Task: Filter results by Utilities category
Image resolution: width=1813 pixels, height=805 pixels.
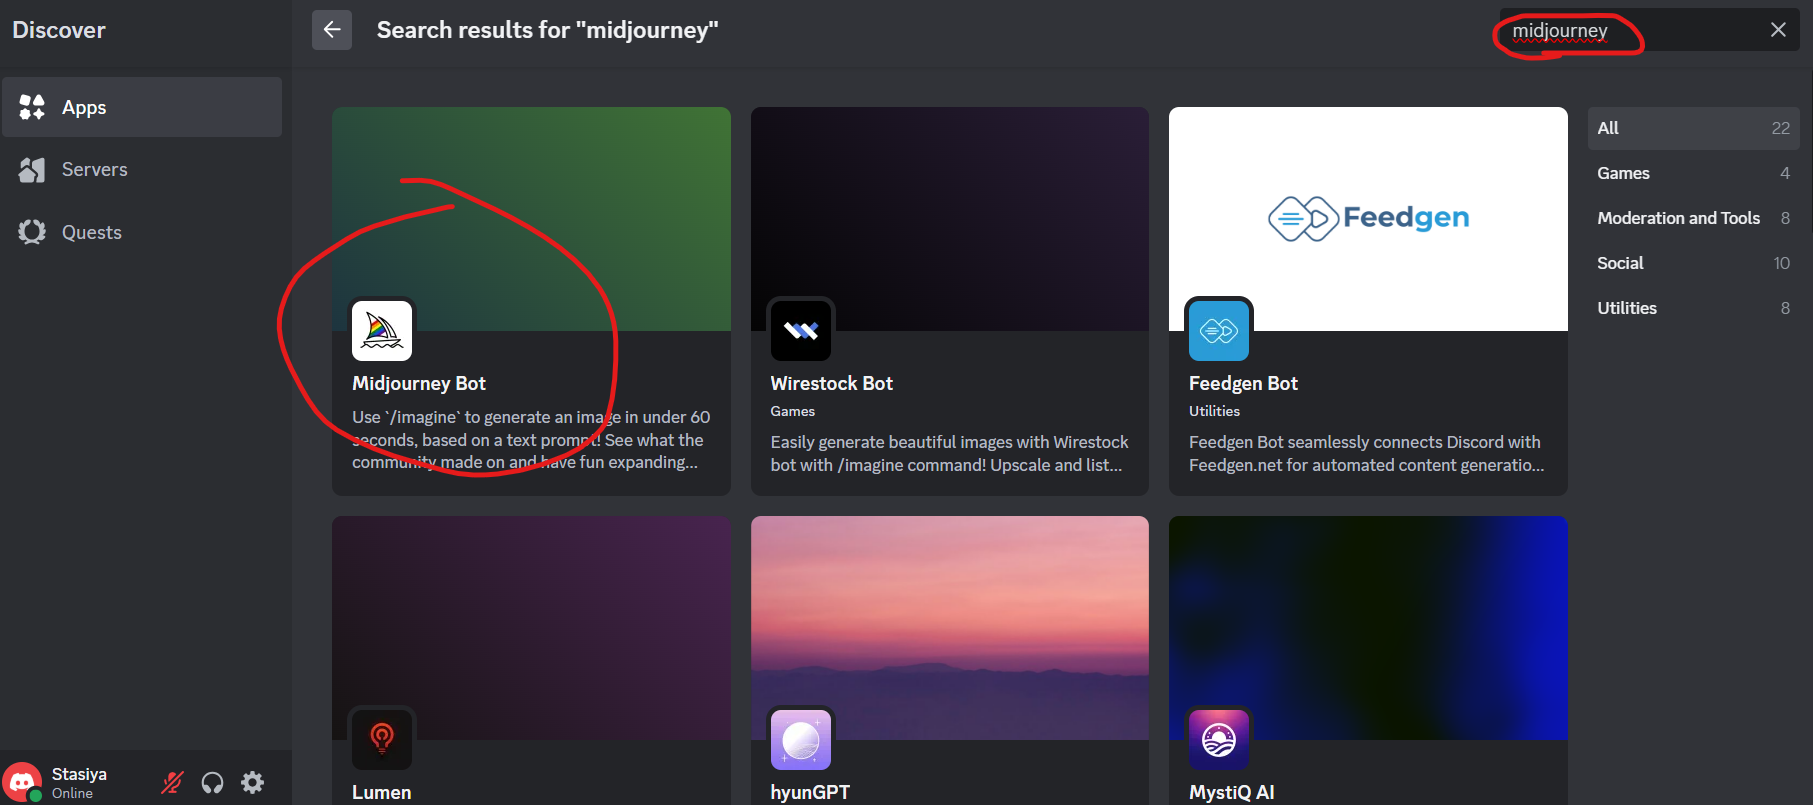Action: (1693, 308)
